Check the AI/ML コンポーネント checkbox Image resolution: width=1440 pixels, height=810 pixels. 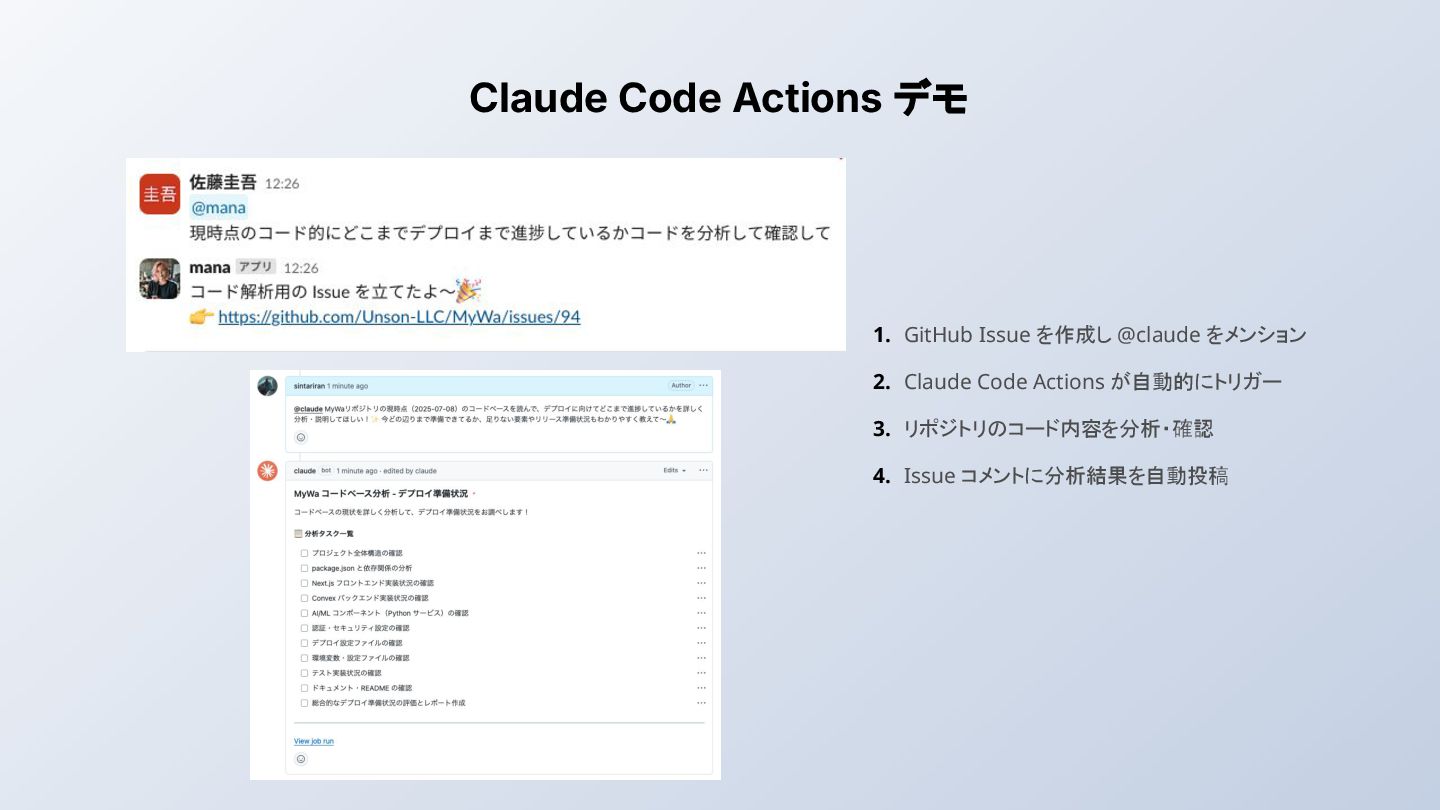tap(304, 613)
